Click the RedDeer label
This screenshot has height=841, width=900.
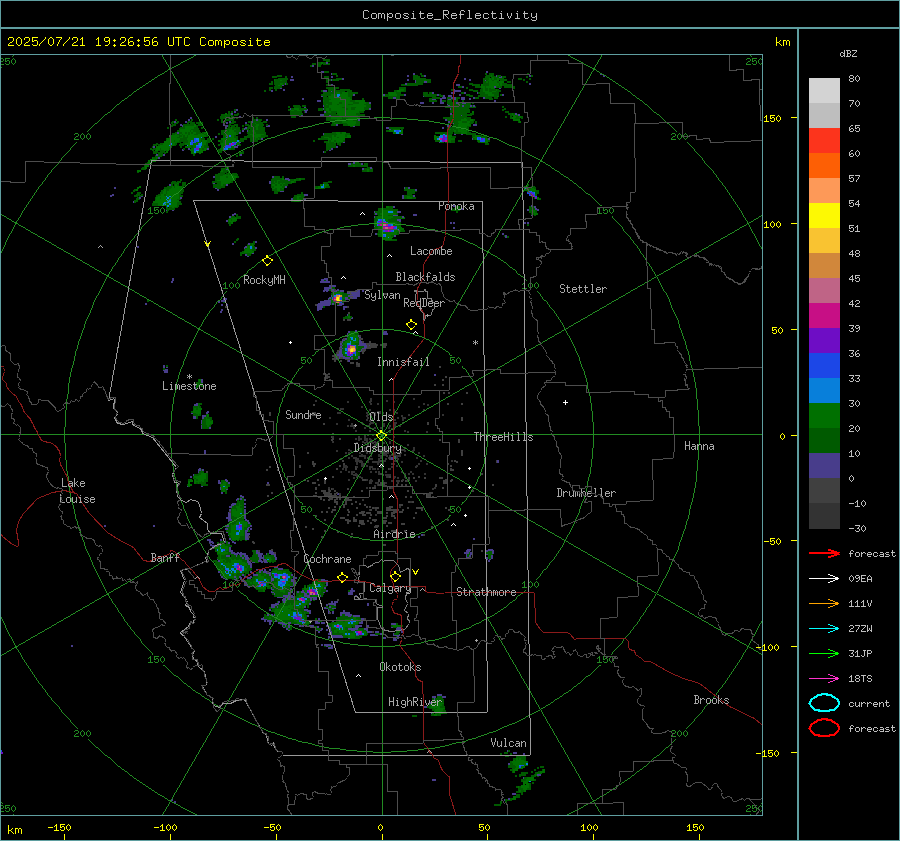point(424,303)
